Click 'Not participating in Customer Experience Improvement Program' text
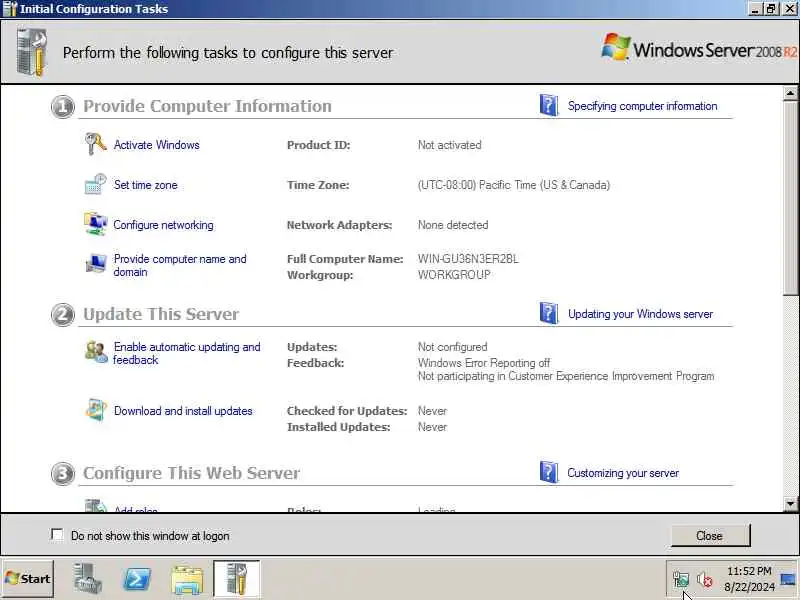The height and width of the screenshot is (600, 800). [566, 376]
